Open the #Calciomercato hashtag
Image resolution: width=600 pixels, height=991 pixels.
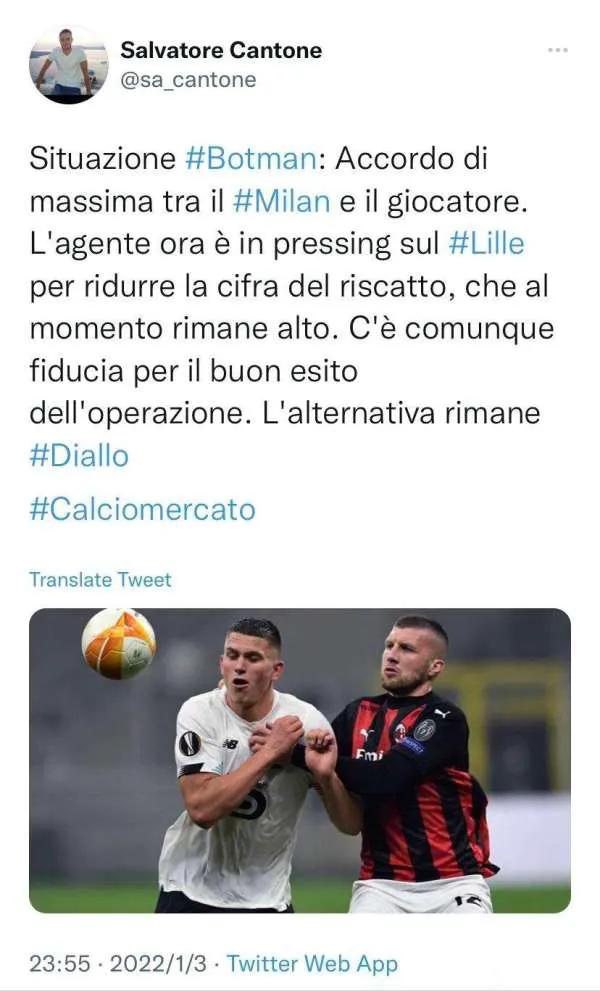coord(142,509)
